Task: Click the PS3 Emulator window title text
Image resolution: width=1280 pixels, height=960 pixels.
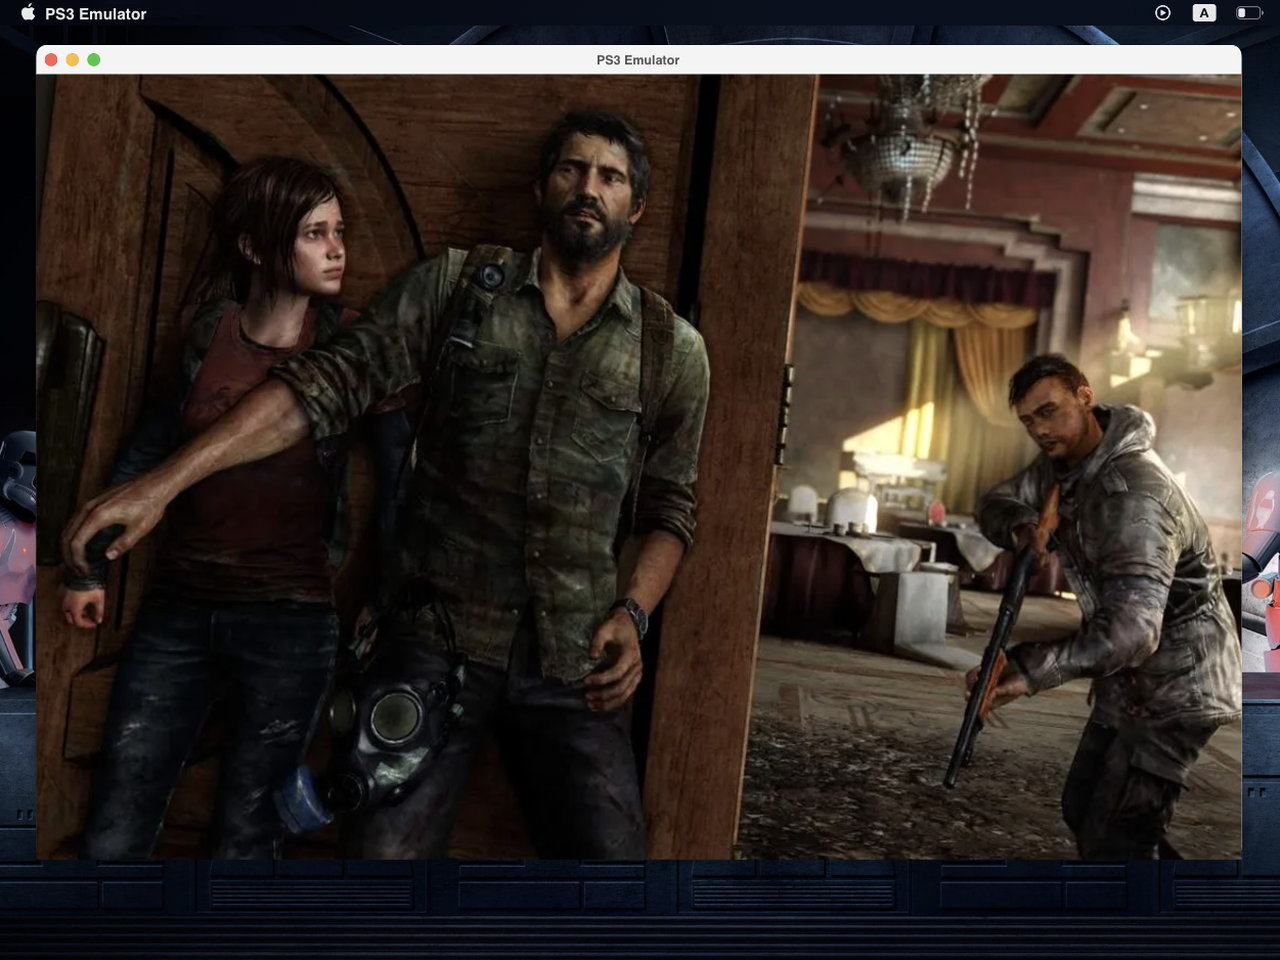Action: [x=638, y=60]
